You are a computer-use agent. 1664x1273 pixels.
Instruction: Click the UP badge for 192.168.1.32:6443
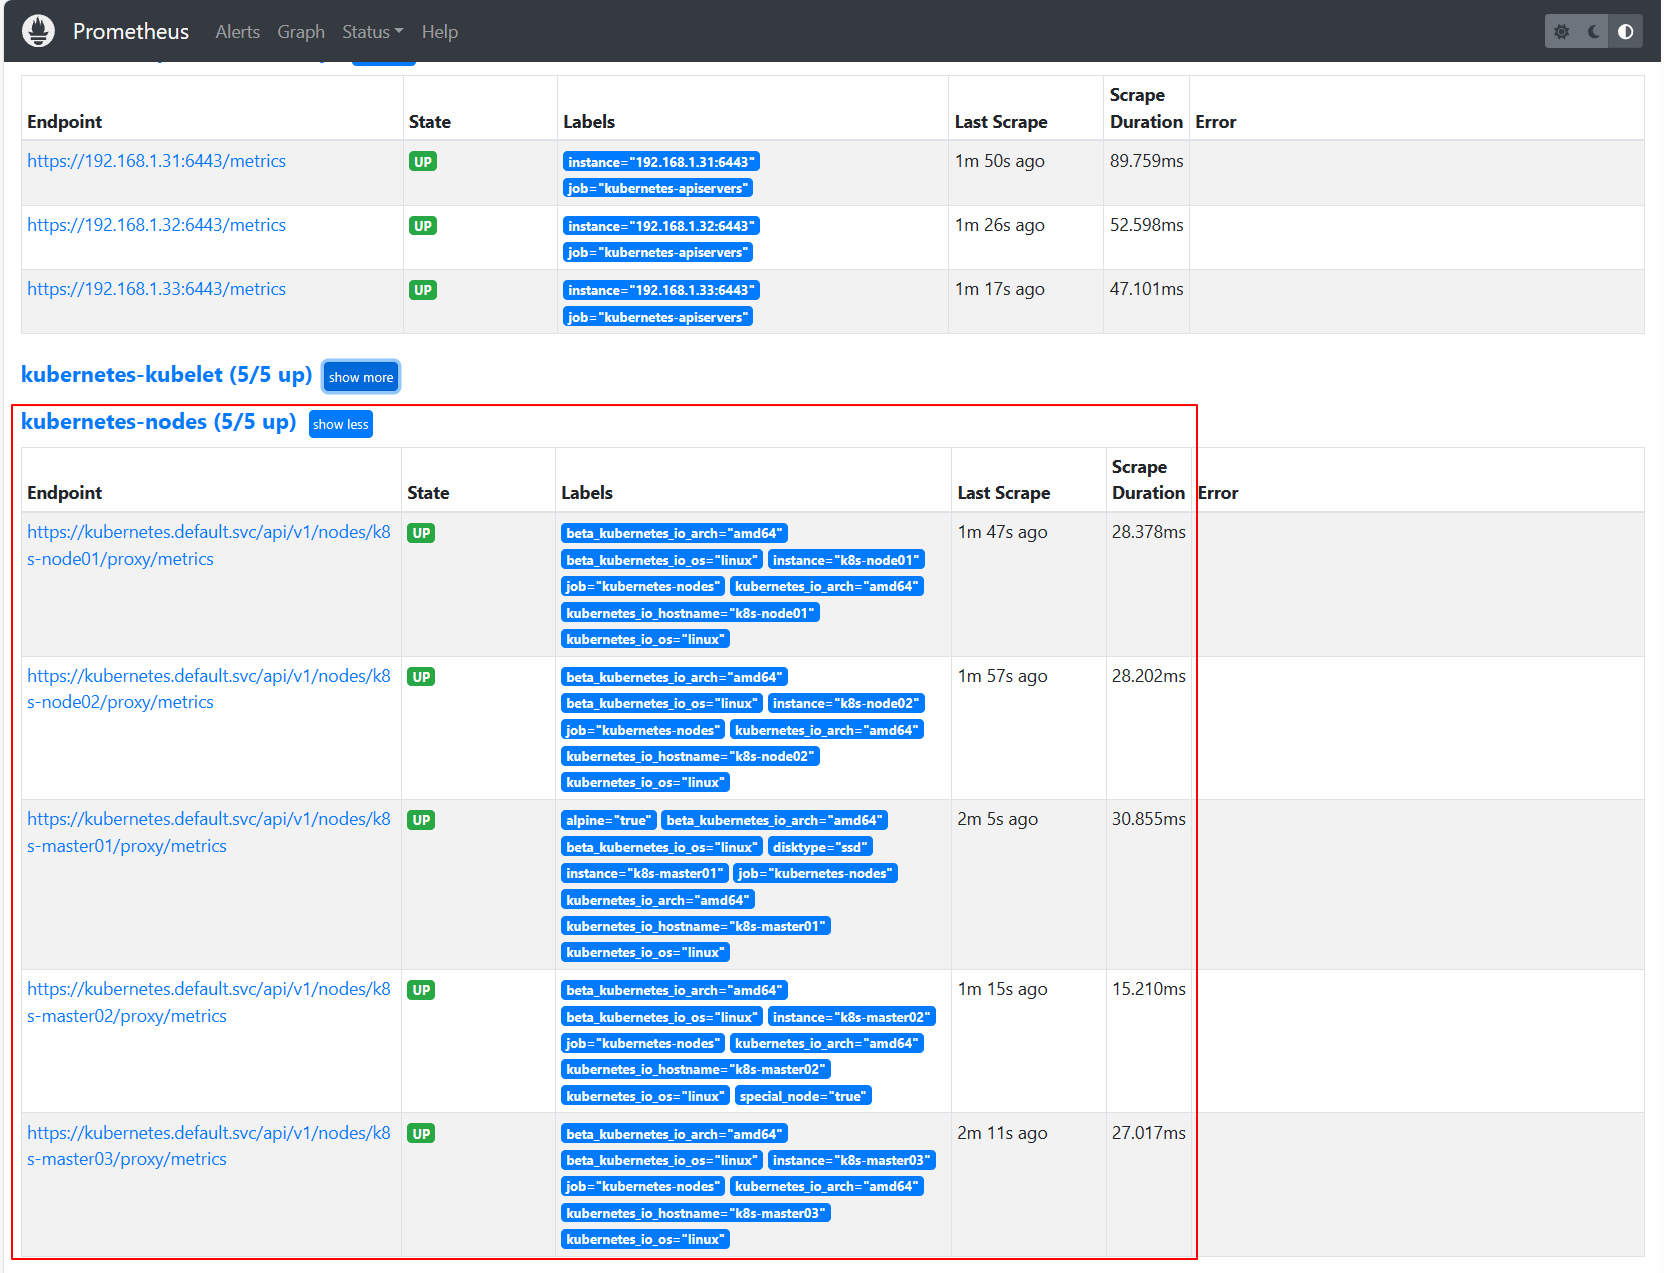tap(423, 226)
